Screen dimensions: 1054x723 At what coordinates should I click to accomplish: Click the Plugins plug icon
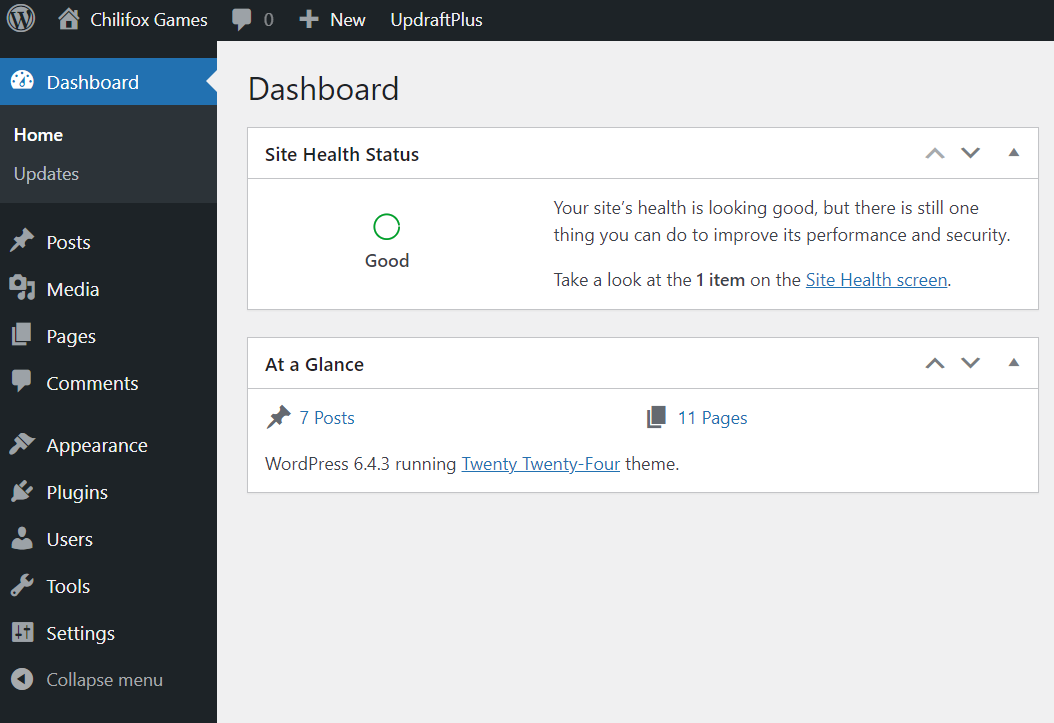[22, 491]
